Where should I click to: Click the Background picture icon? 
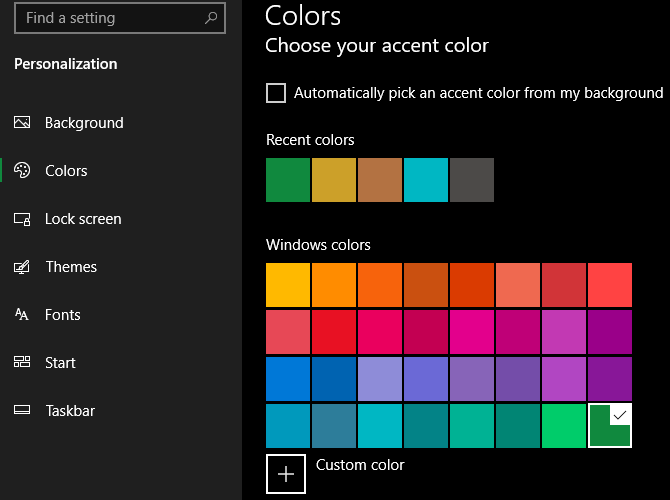pyautogui.click(x=22, y=123)
